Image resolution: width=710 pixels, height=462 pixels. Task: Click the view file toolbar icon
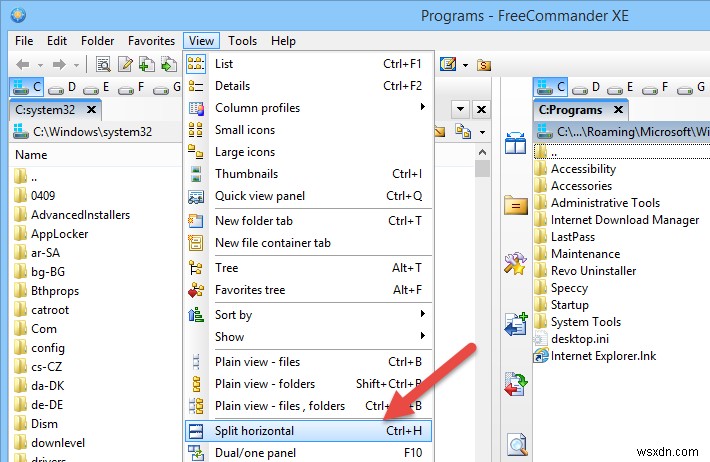click(x=103, y=65)
